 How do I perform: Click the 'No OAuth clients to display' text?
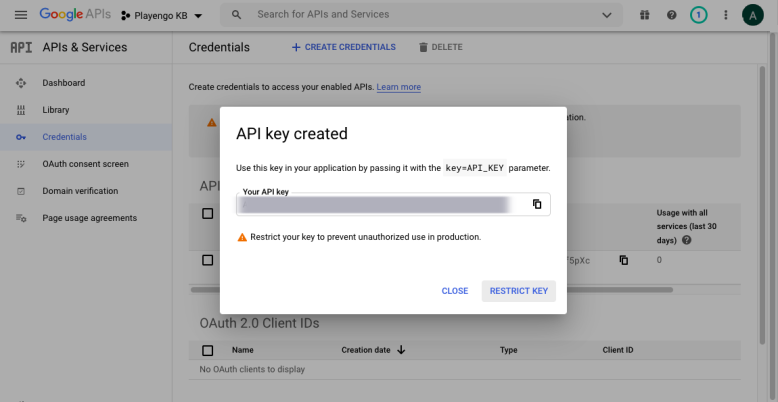pos(252,369)
